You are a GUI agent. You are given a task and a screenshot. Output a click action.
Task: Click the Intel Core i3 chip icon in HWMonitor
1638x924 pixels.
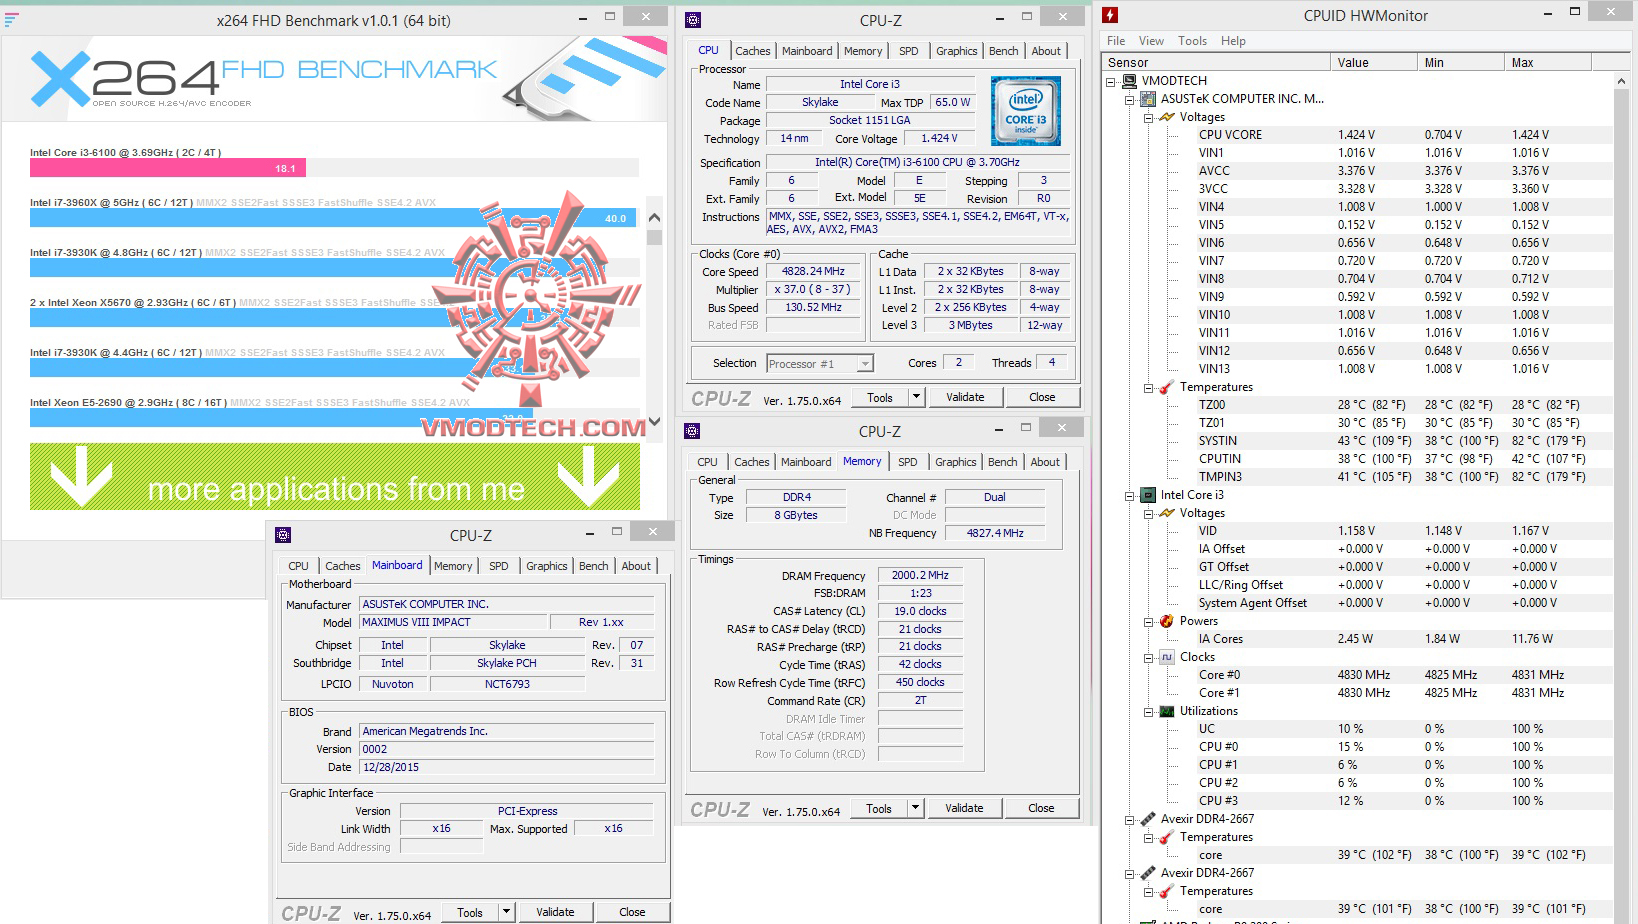pyautogui.click(x=1148, y=495)
